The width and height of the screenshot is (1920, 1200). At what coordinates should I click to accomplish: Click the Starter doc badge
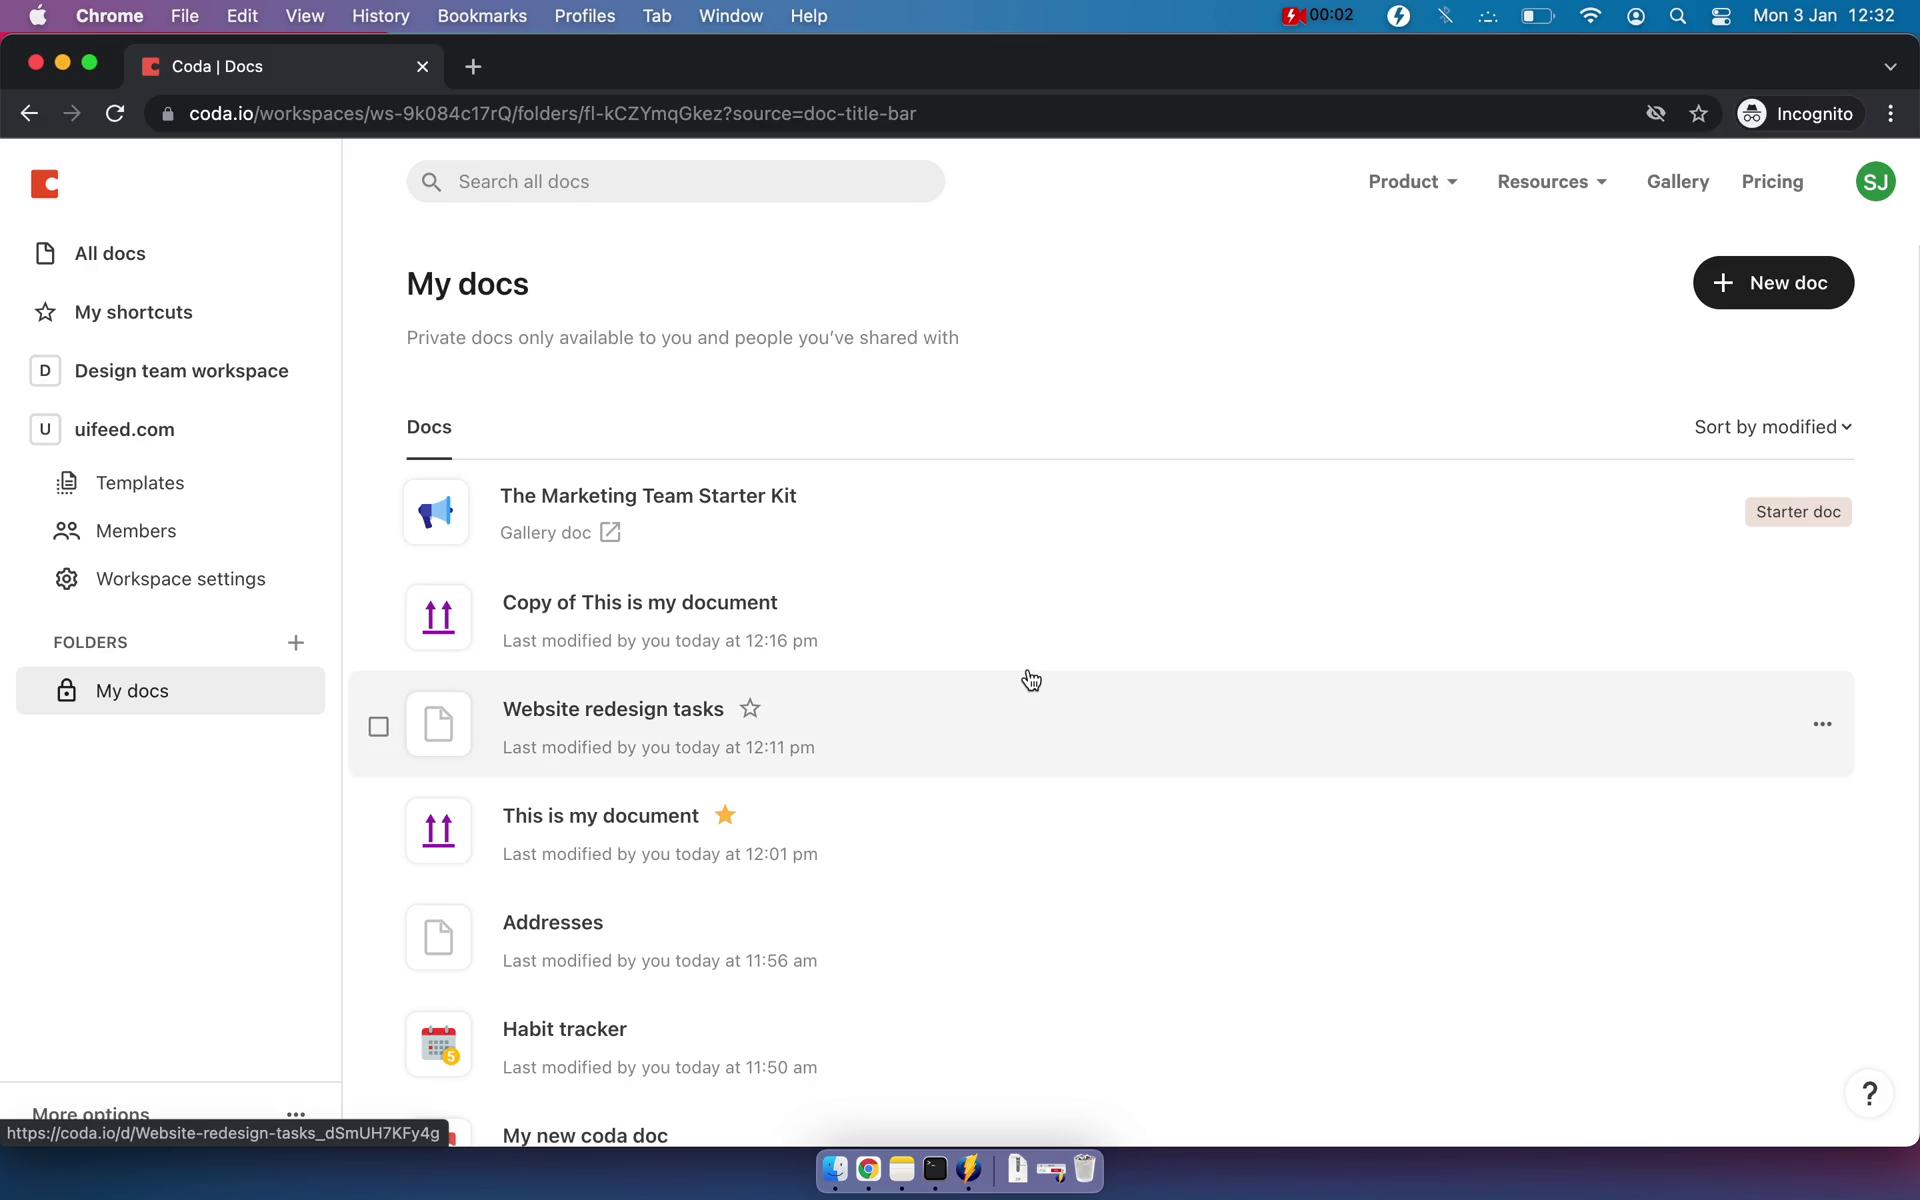pyautogui.click(x=1798, y=512)
